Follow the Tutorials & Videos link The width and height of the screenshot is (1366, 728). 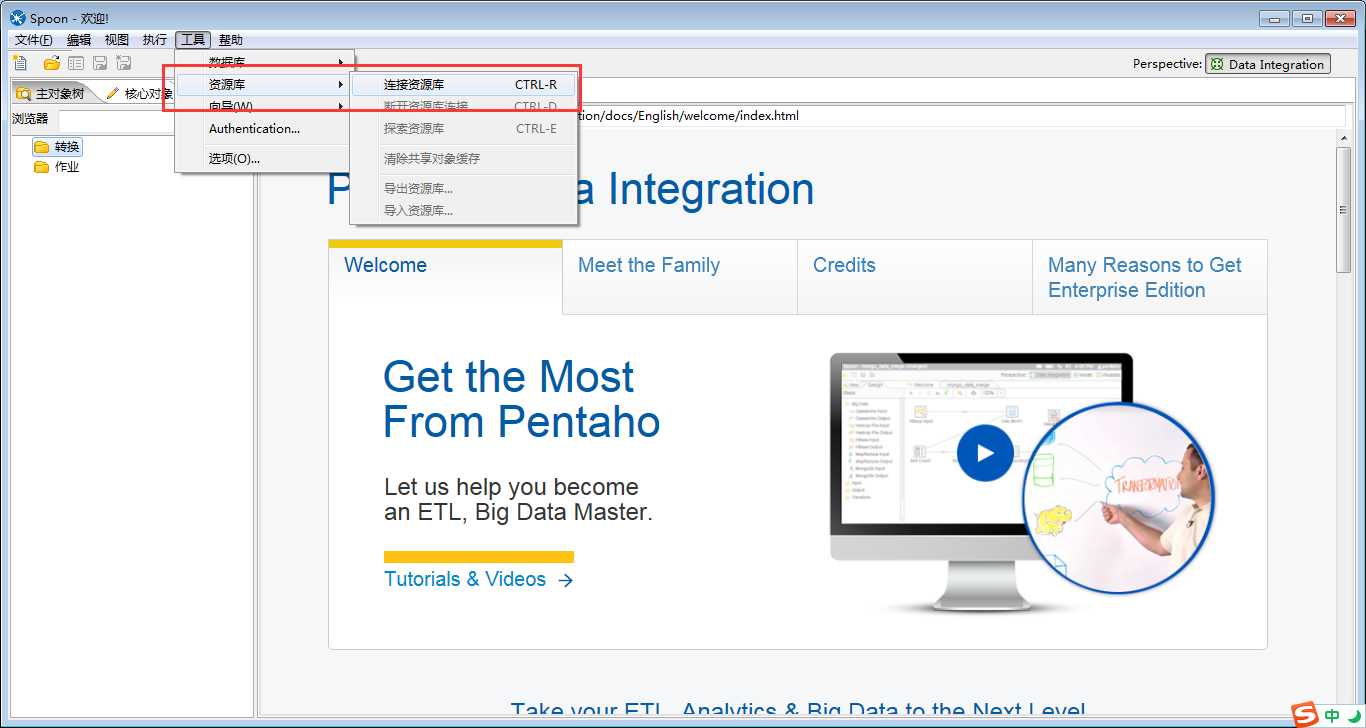478,579
